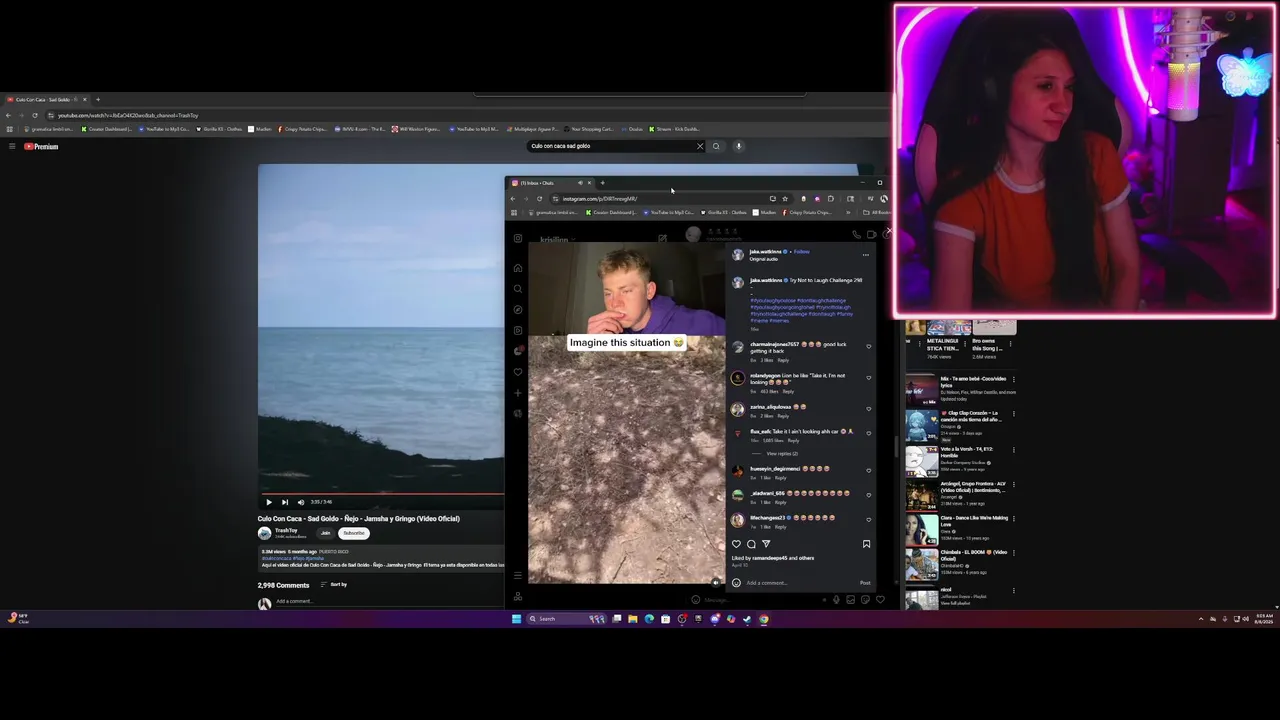
Task: Focus the Instagram Add a comment field
Action: click(800, 583)
